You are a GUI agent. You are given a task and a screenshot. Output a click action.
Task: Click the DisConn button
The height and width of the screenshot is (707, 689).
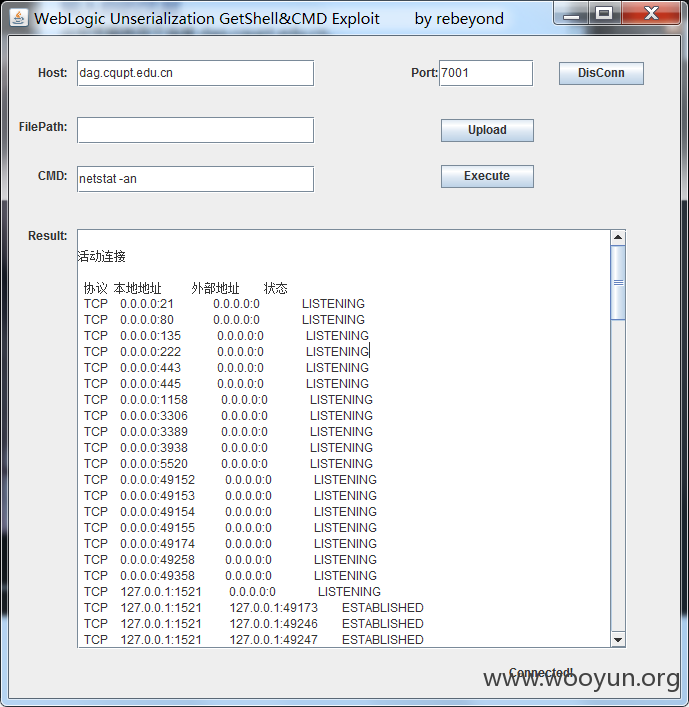601,73
